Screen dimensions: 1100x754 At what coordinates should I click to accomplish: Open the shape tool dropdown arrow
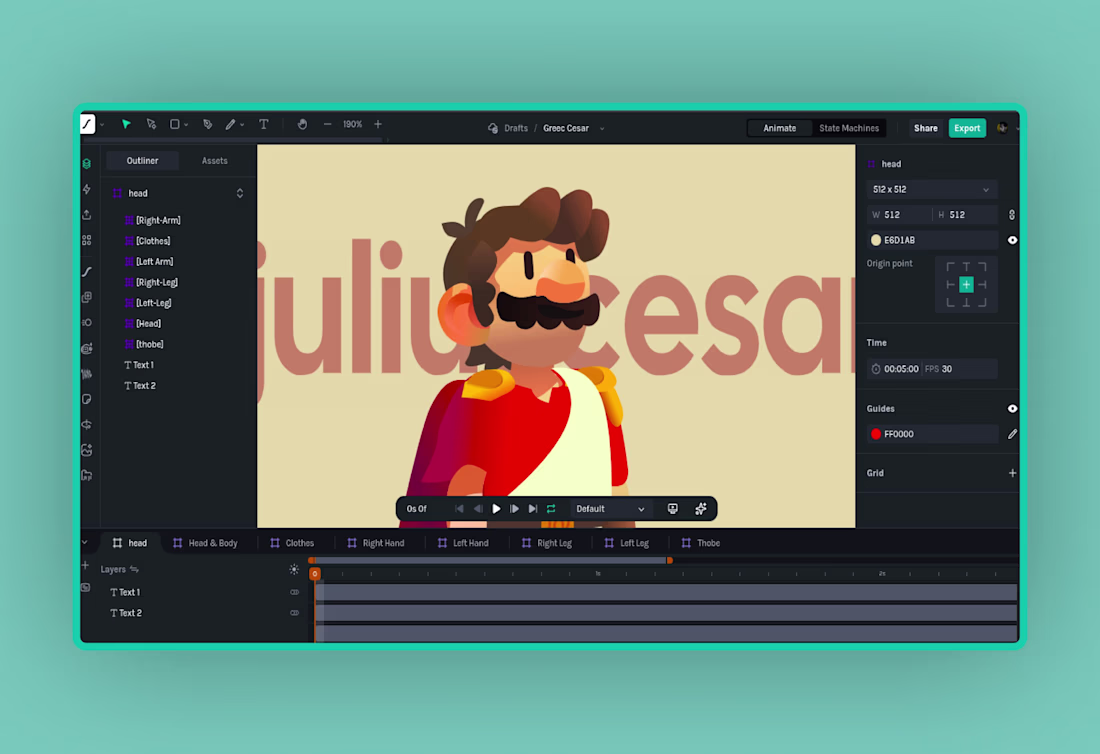(x=186, y=125)
